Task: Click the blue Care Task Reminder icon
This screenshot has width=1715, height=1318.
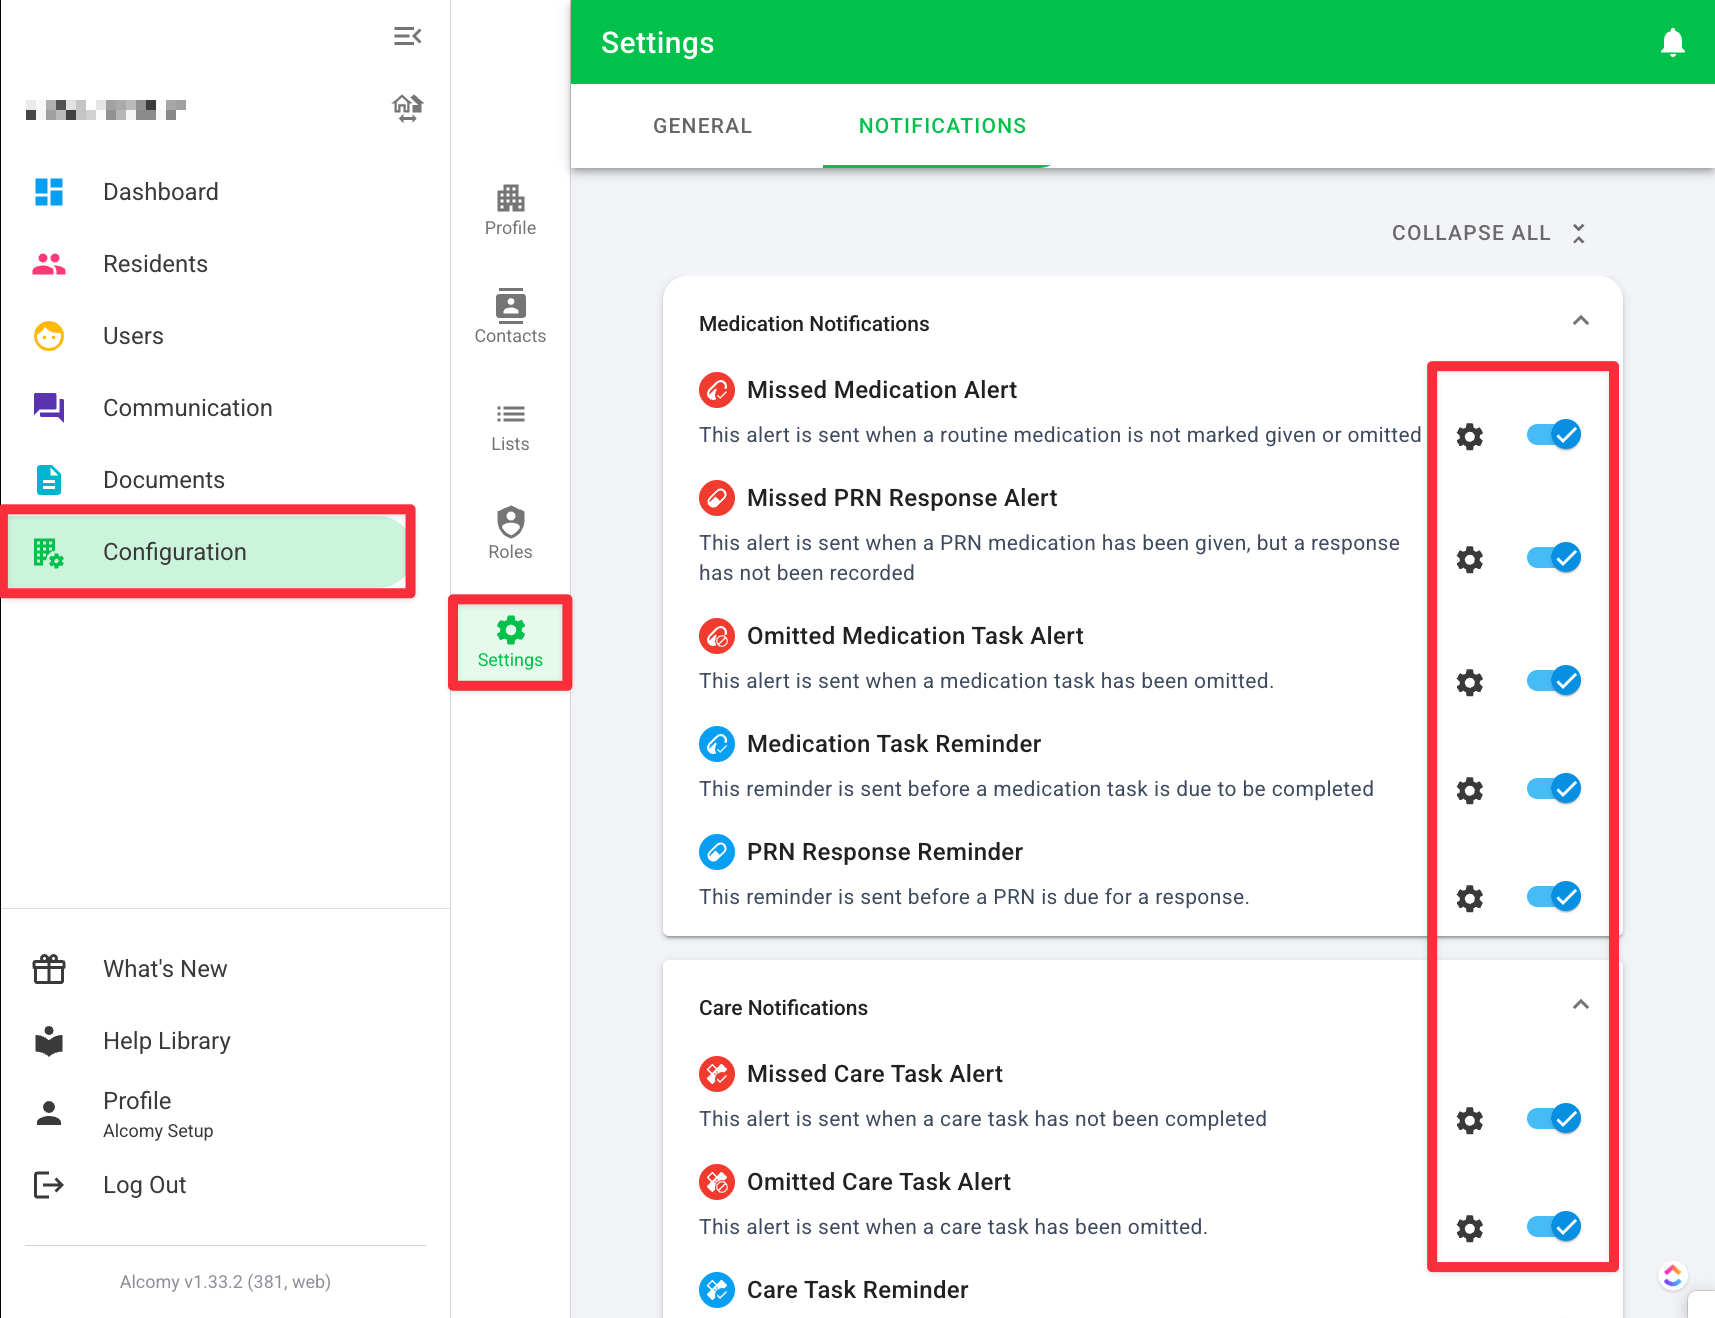Action: 717,1290
